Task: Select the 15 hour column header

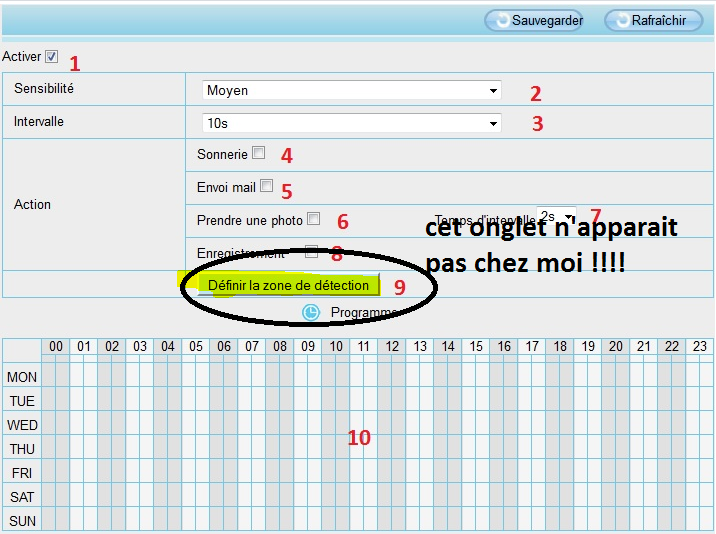Action: click(476, 346)
